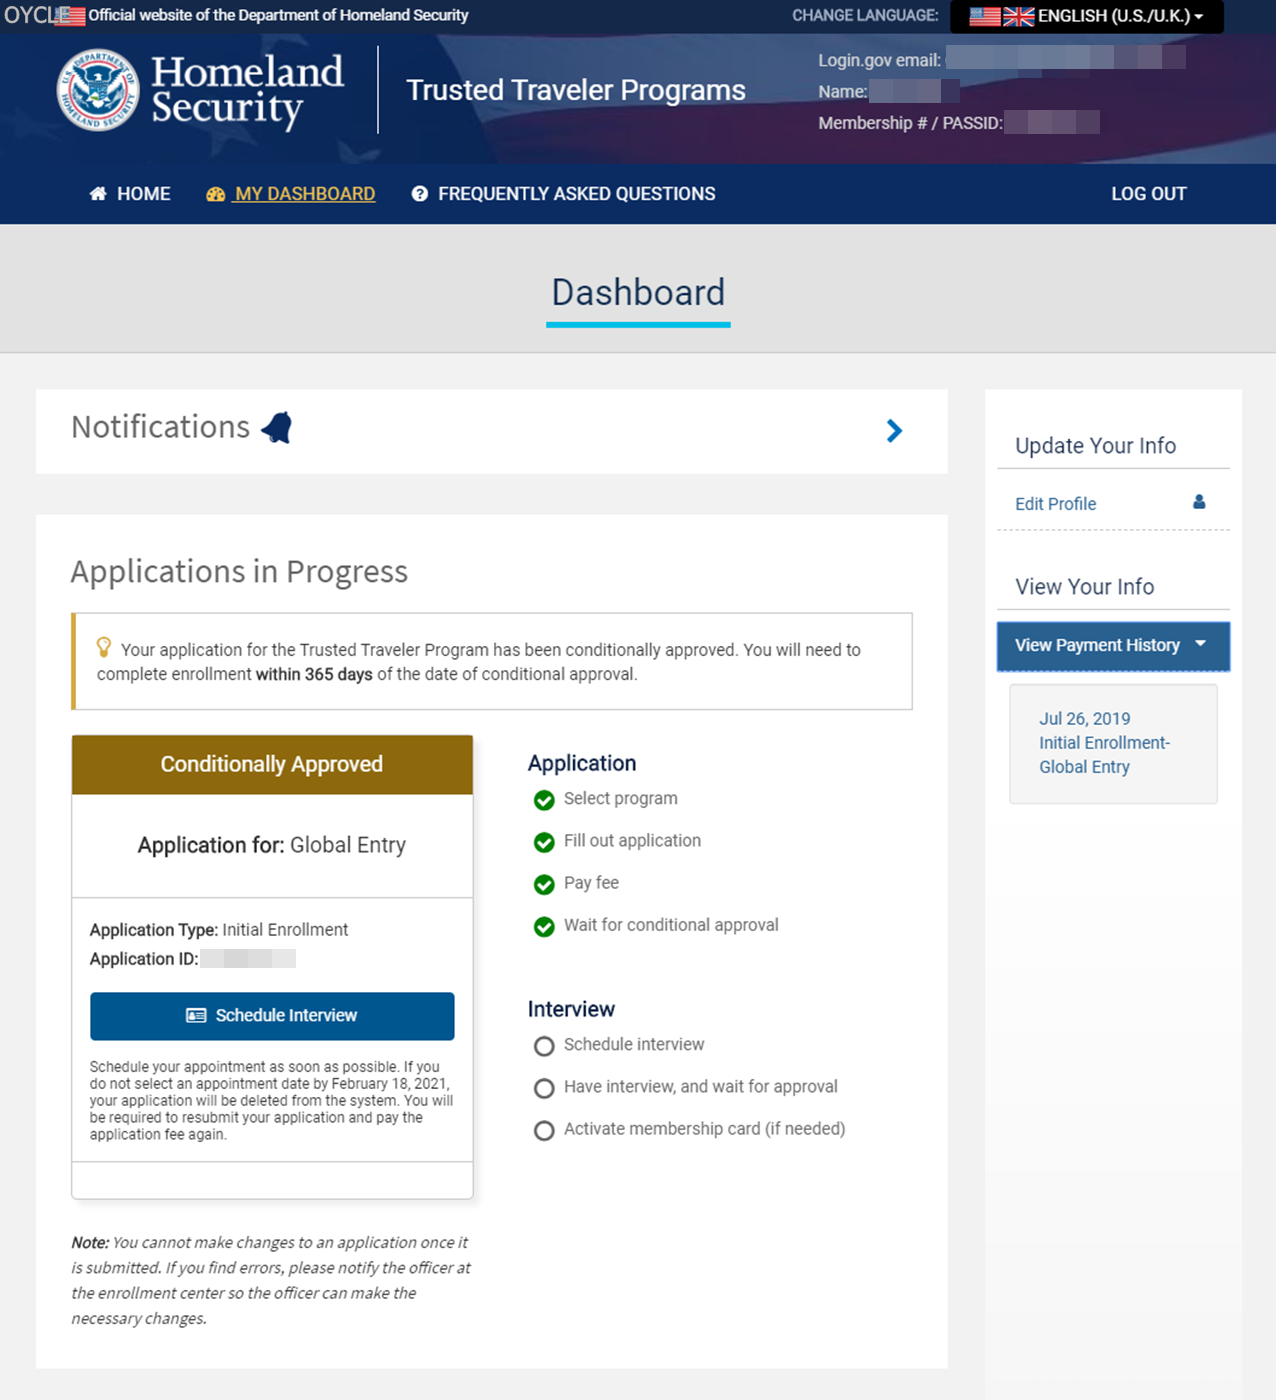Click the 'Application ID:' label
The height and width of the screenshot is (1400, 1276).
coord(144,959)
